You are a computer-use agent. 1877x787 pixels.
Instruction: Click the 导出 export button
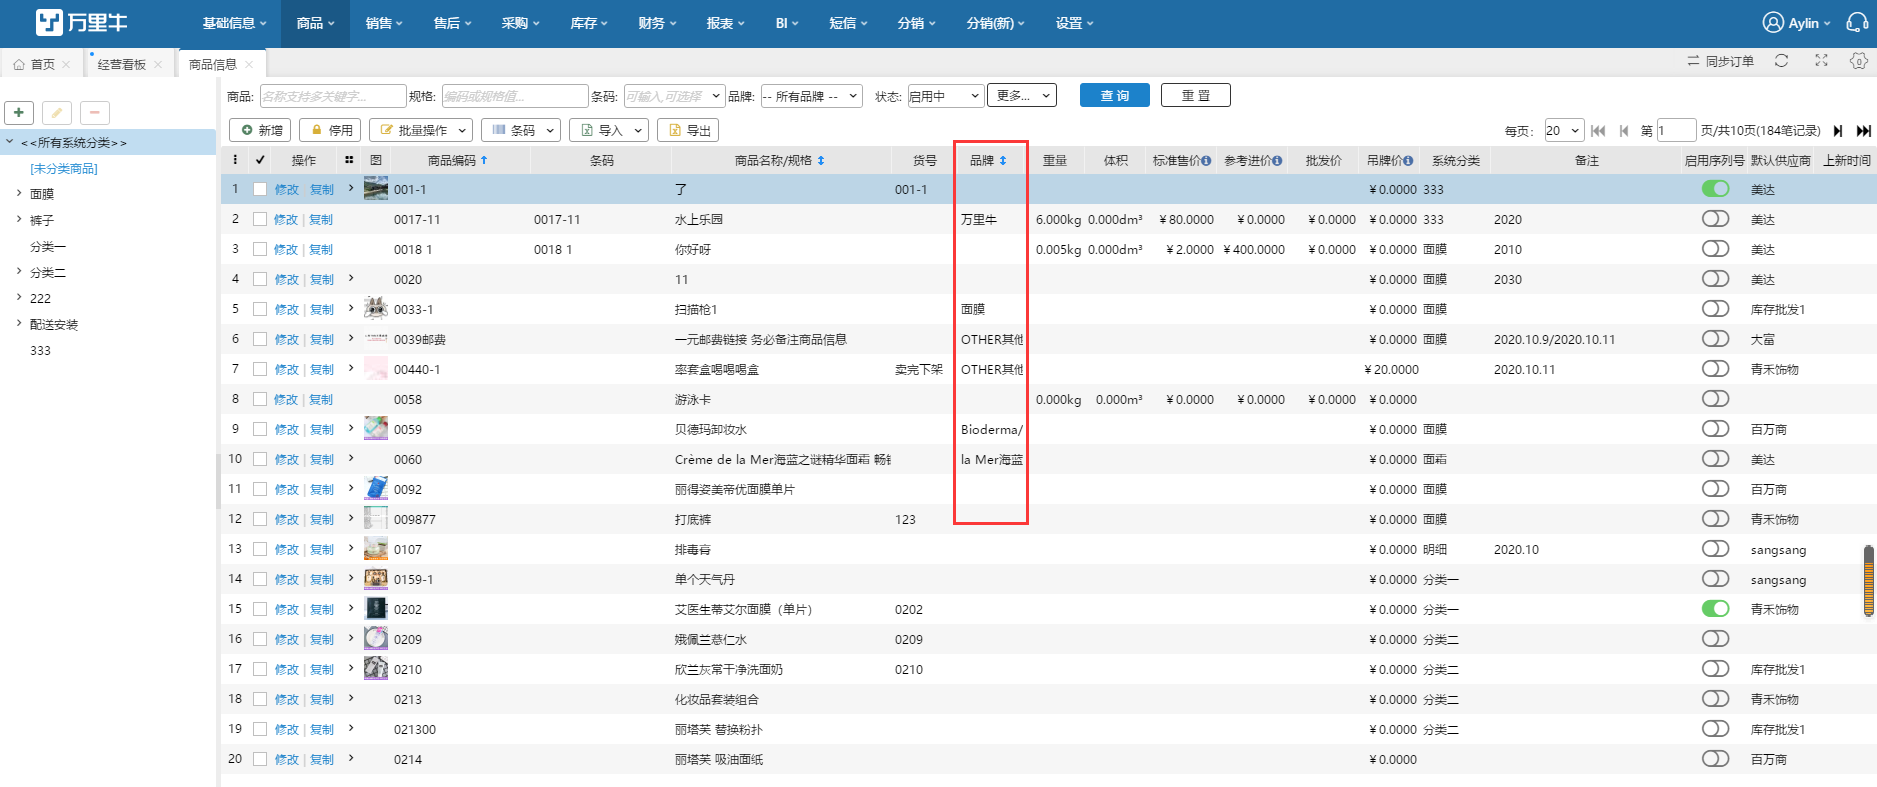688,130
